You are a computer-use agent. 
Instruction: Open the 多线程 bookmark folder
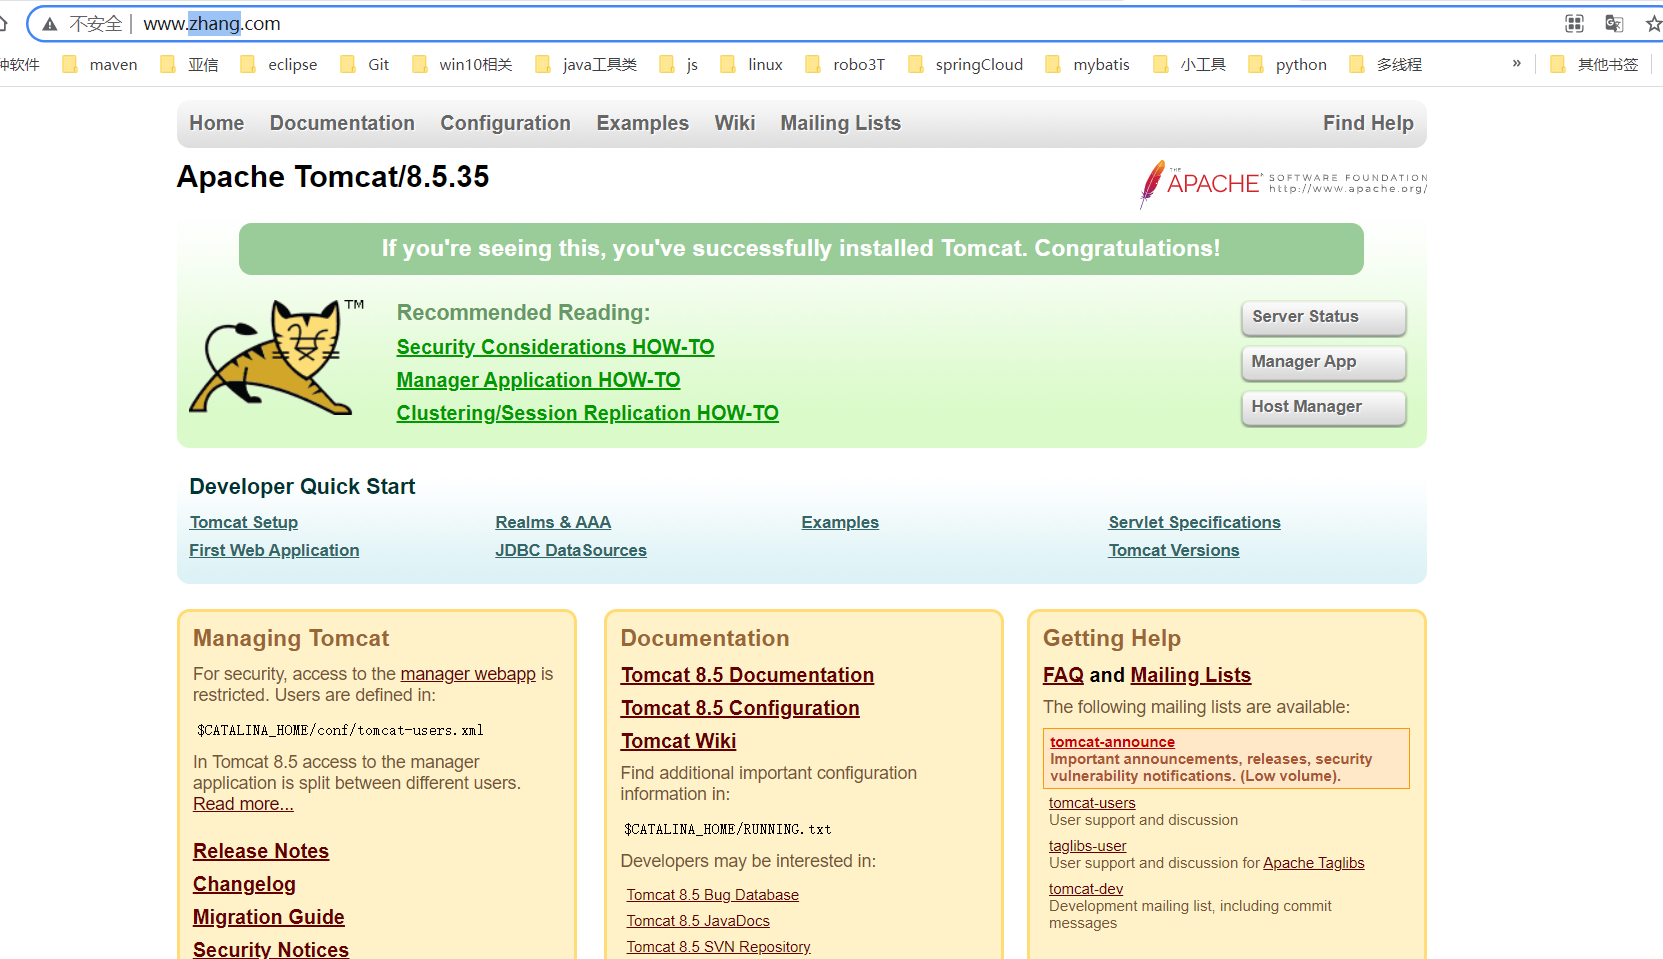point(1385,65)
